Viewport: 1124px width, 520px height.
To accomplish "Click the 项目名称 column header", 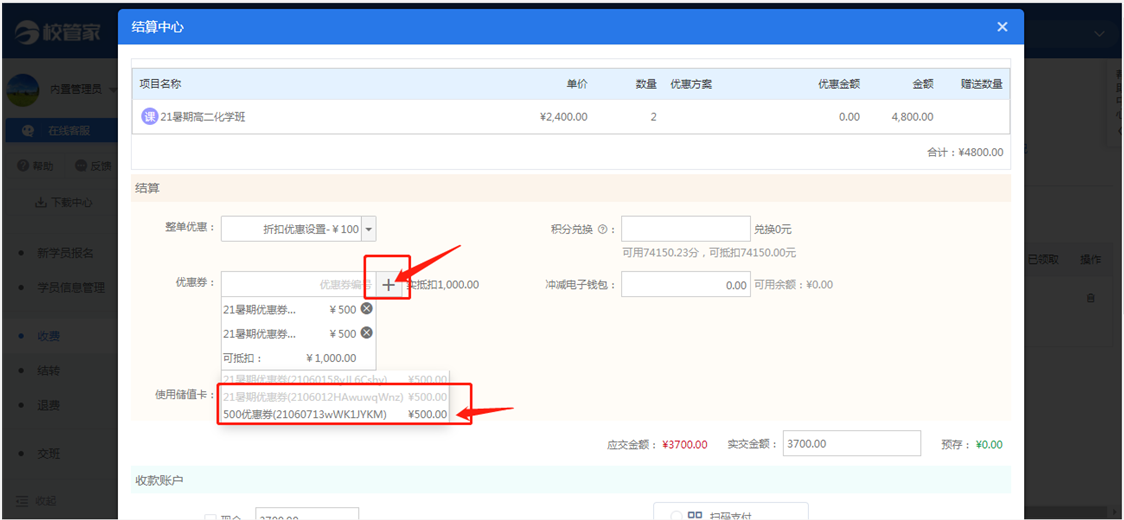I will pos(160,84).
